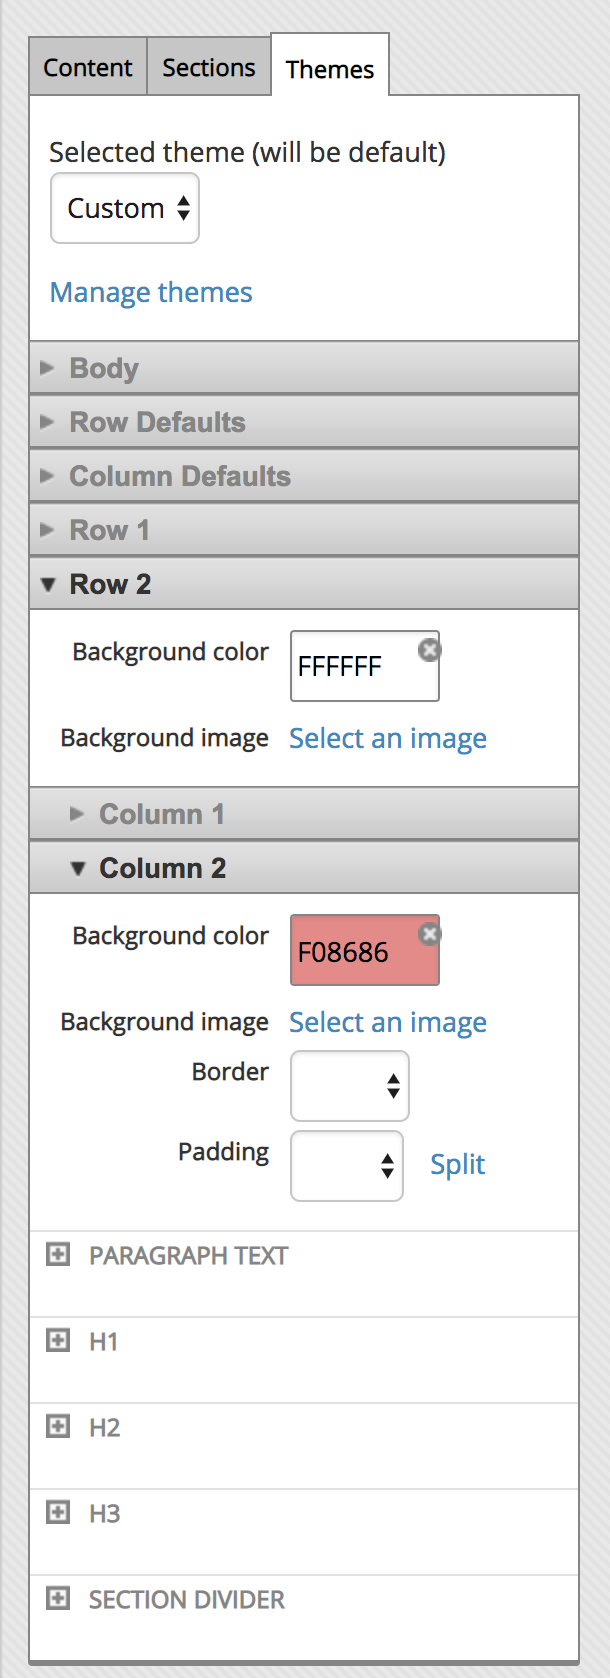Select an image for Column 2 background
The height and width of the screenshot is (1678, 610).
tap(388, 1022)
